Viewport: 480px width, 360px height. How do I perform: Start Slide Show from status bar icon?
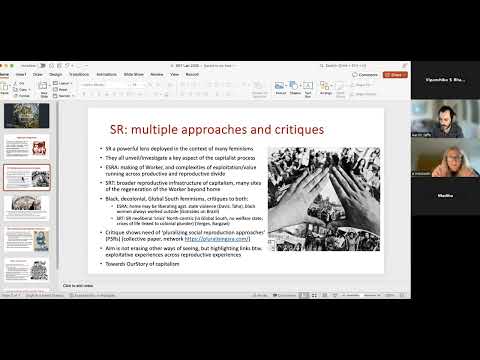335,295
